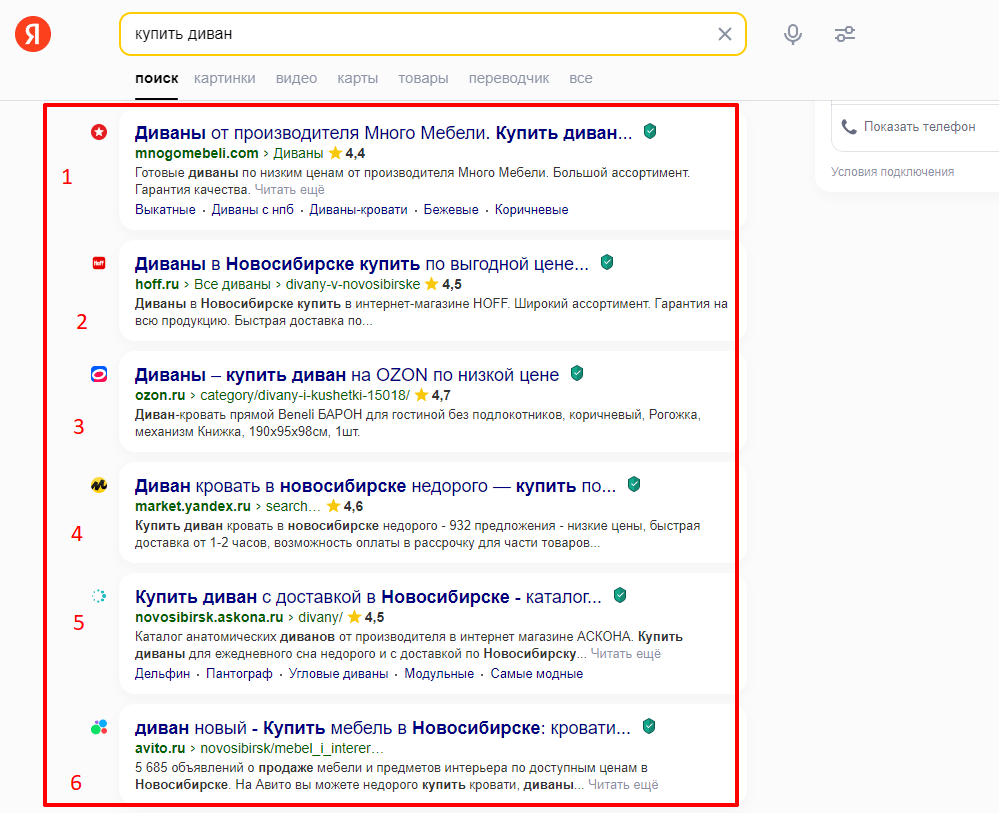
Task: Click the Yandex Market favicon
Action: pyautogui.click(x=99, y=485)
